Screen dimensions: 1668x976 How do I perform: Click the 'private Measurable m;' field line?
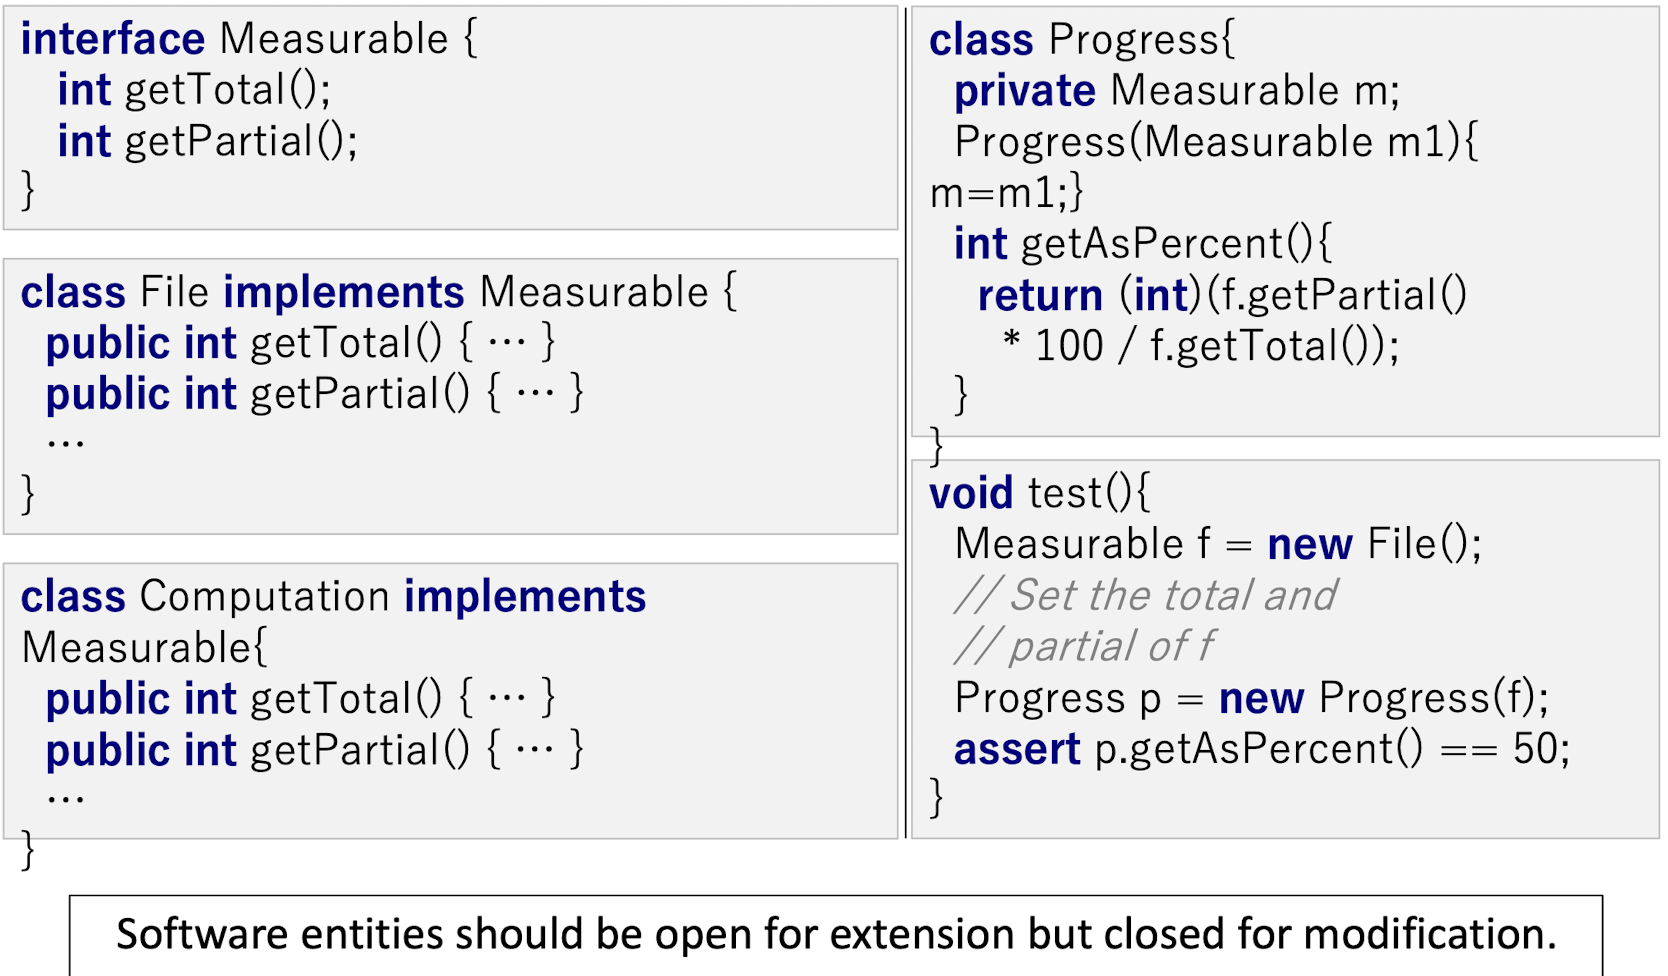(1176, 91)
